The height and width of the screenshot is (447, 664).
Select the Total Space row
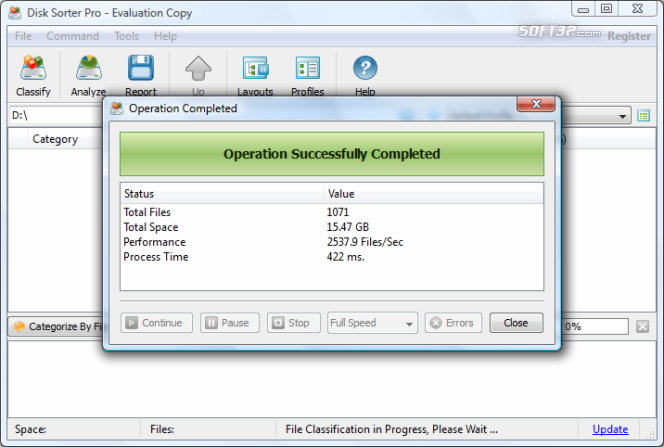[332, 227]
